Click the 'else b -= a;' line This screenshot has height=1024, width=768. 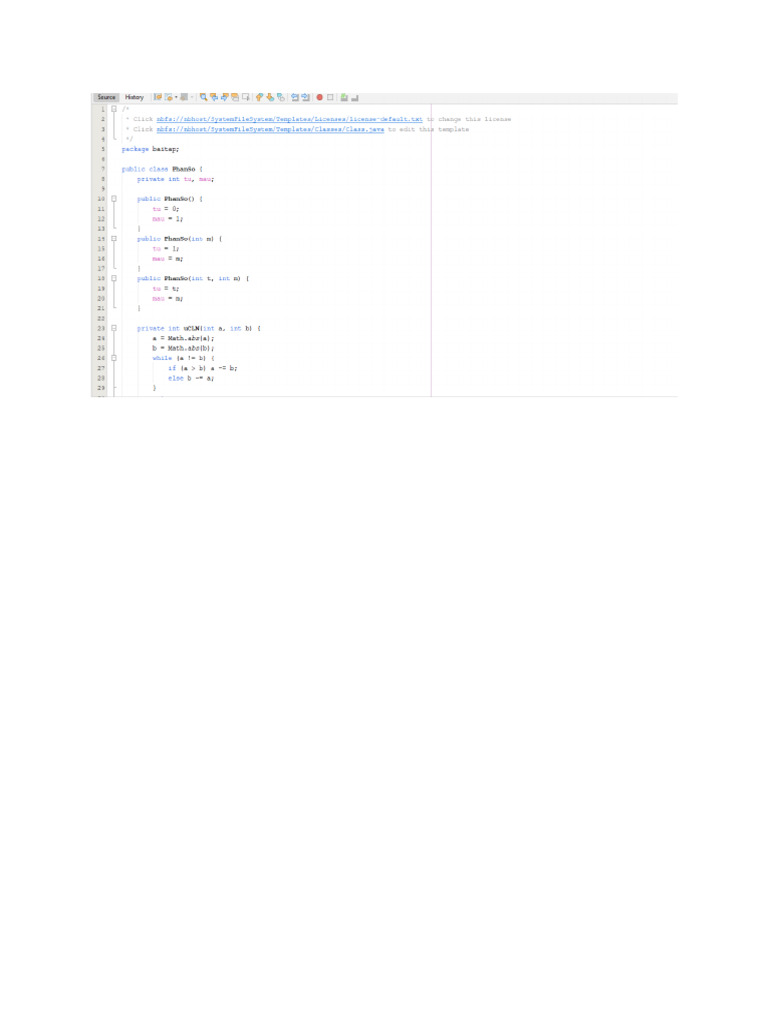(191, 378)
